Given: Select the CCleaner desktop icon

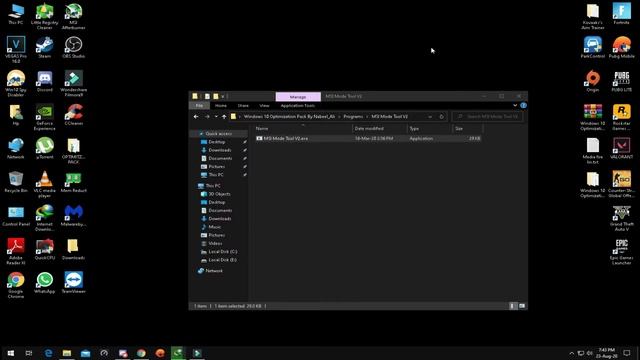Looking at the screenshot, I should [73, 114].
